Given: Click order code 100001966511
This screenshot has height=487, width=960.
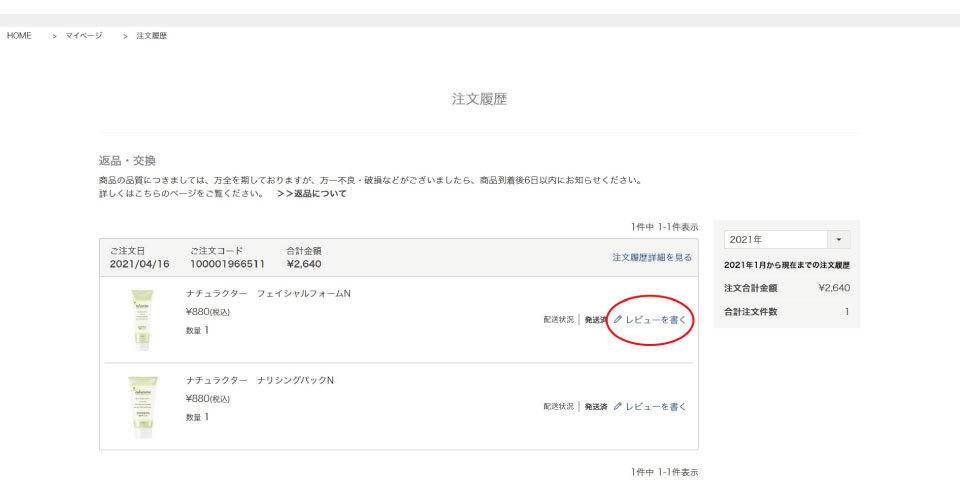Looking at the screenshot, I should [x=227, y=264].
